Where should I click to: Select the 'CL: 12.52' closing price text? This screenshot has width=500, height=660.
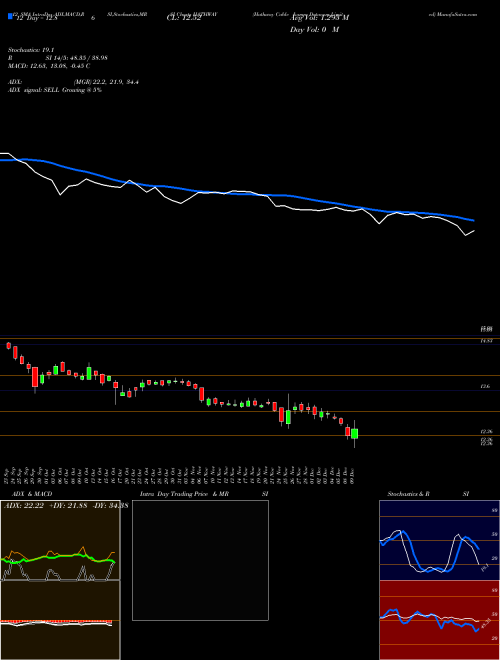pyautogui.click(x=184, y=18)
